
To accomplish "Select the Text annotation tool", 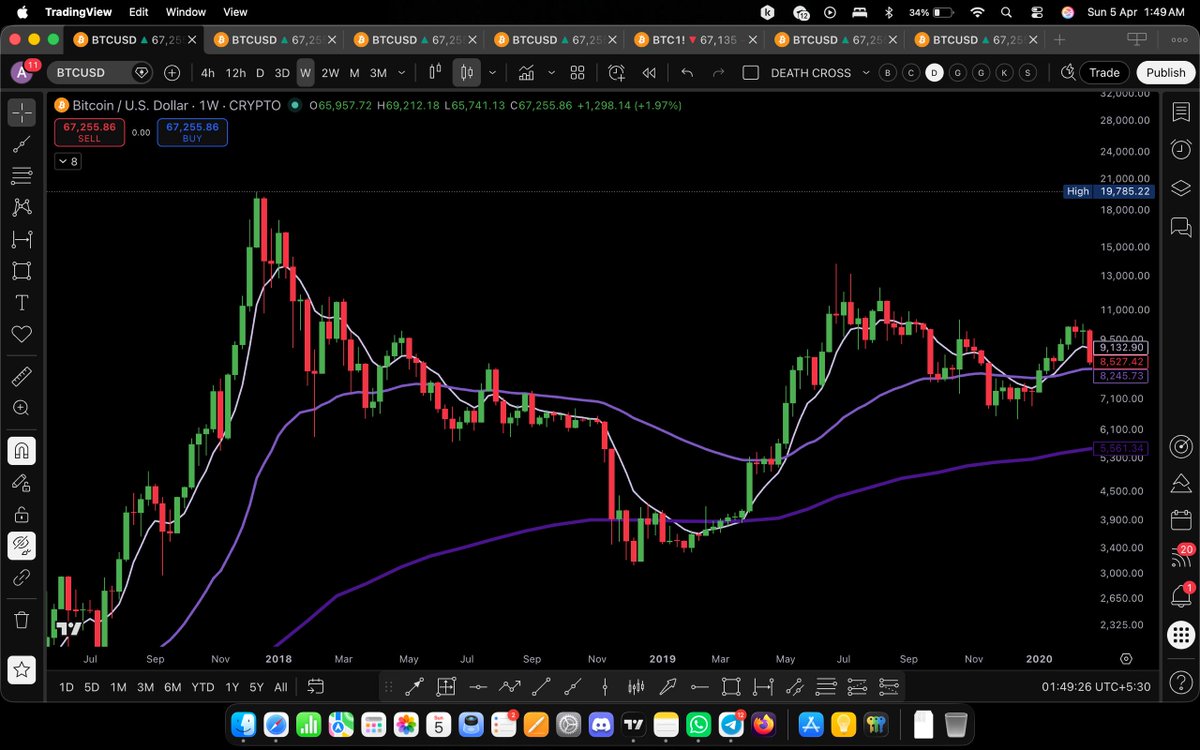I will 22,303.
